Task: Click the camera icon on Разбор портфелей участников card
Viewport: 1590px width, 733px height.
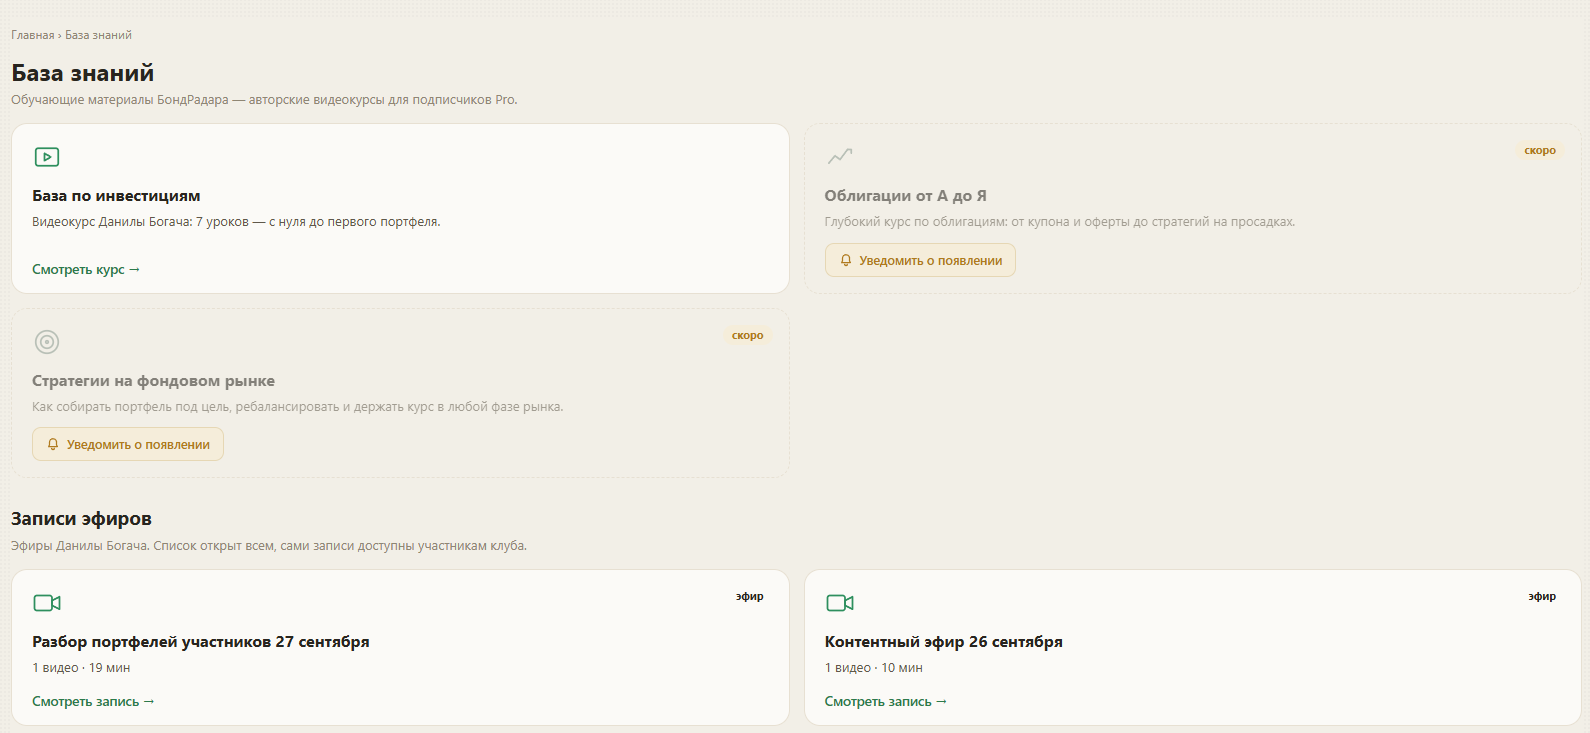Action: click(47, 603)
